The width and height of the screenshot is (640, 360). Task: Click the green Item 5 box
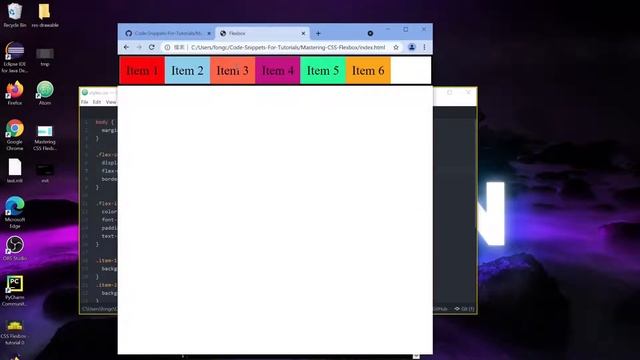(x=323, y=70)
